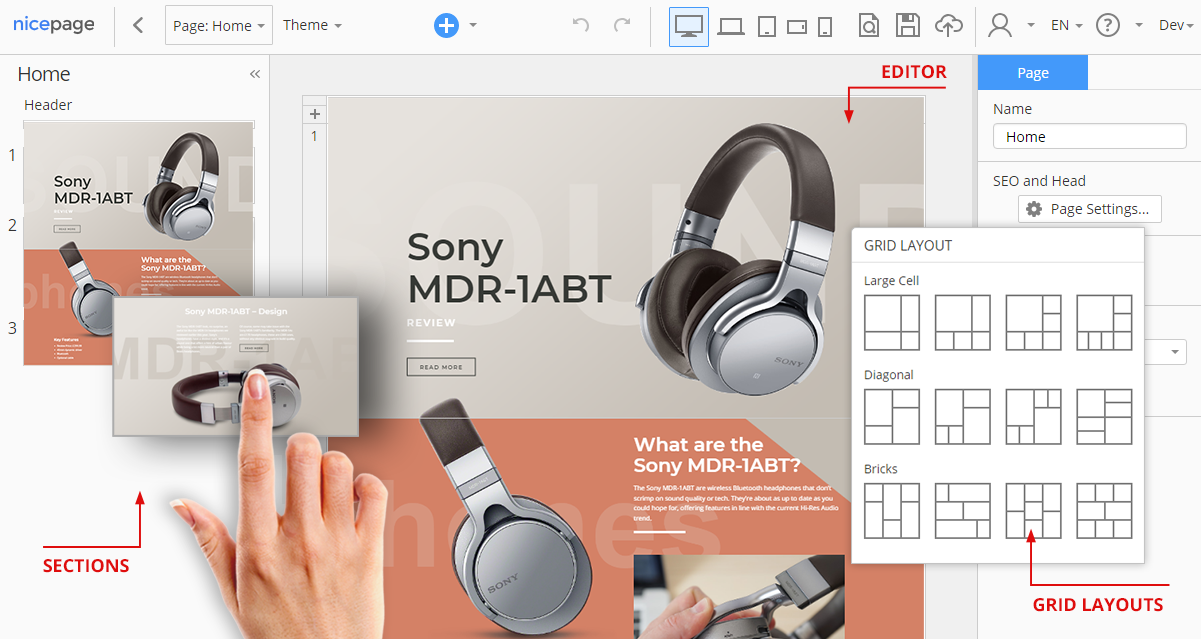Switch to portrait tablet view mode
This screenshot has width=1201, height=639.
point(766,27)
